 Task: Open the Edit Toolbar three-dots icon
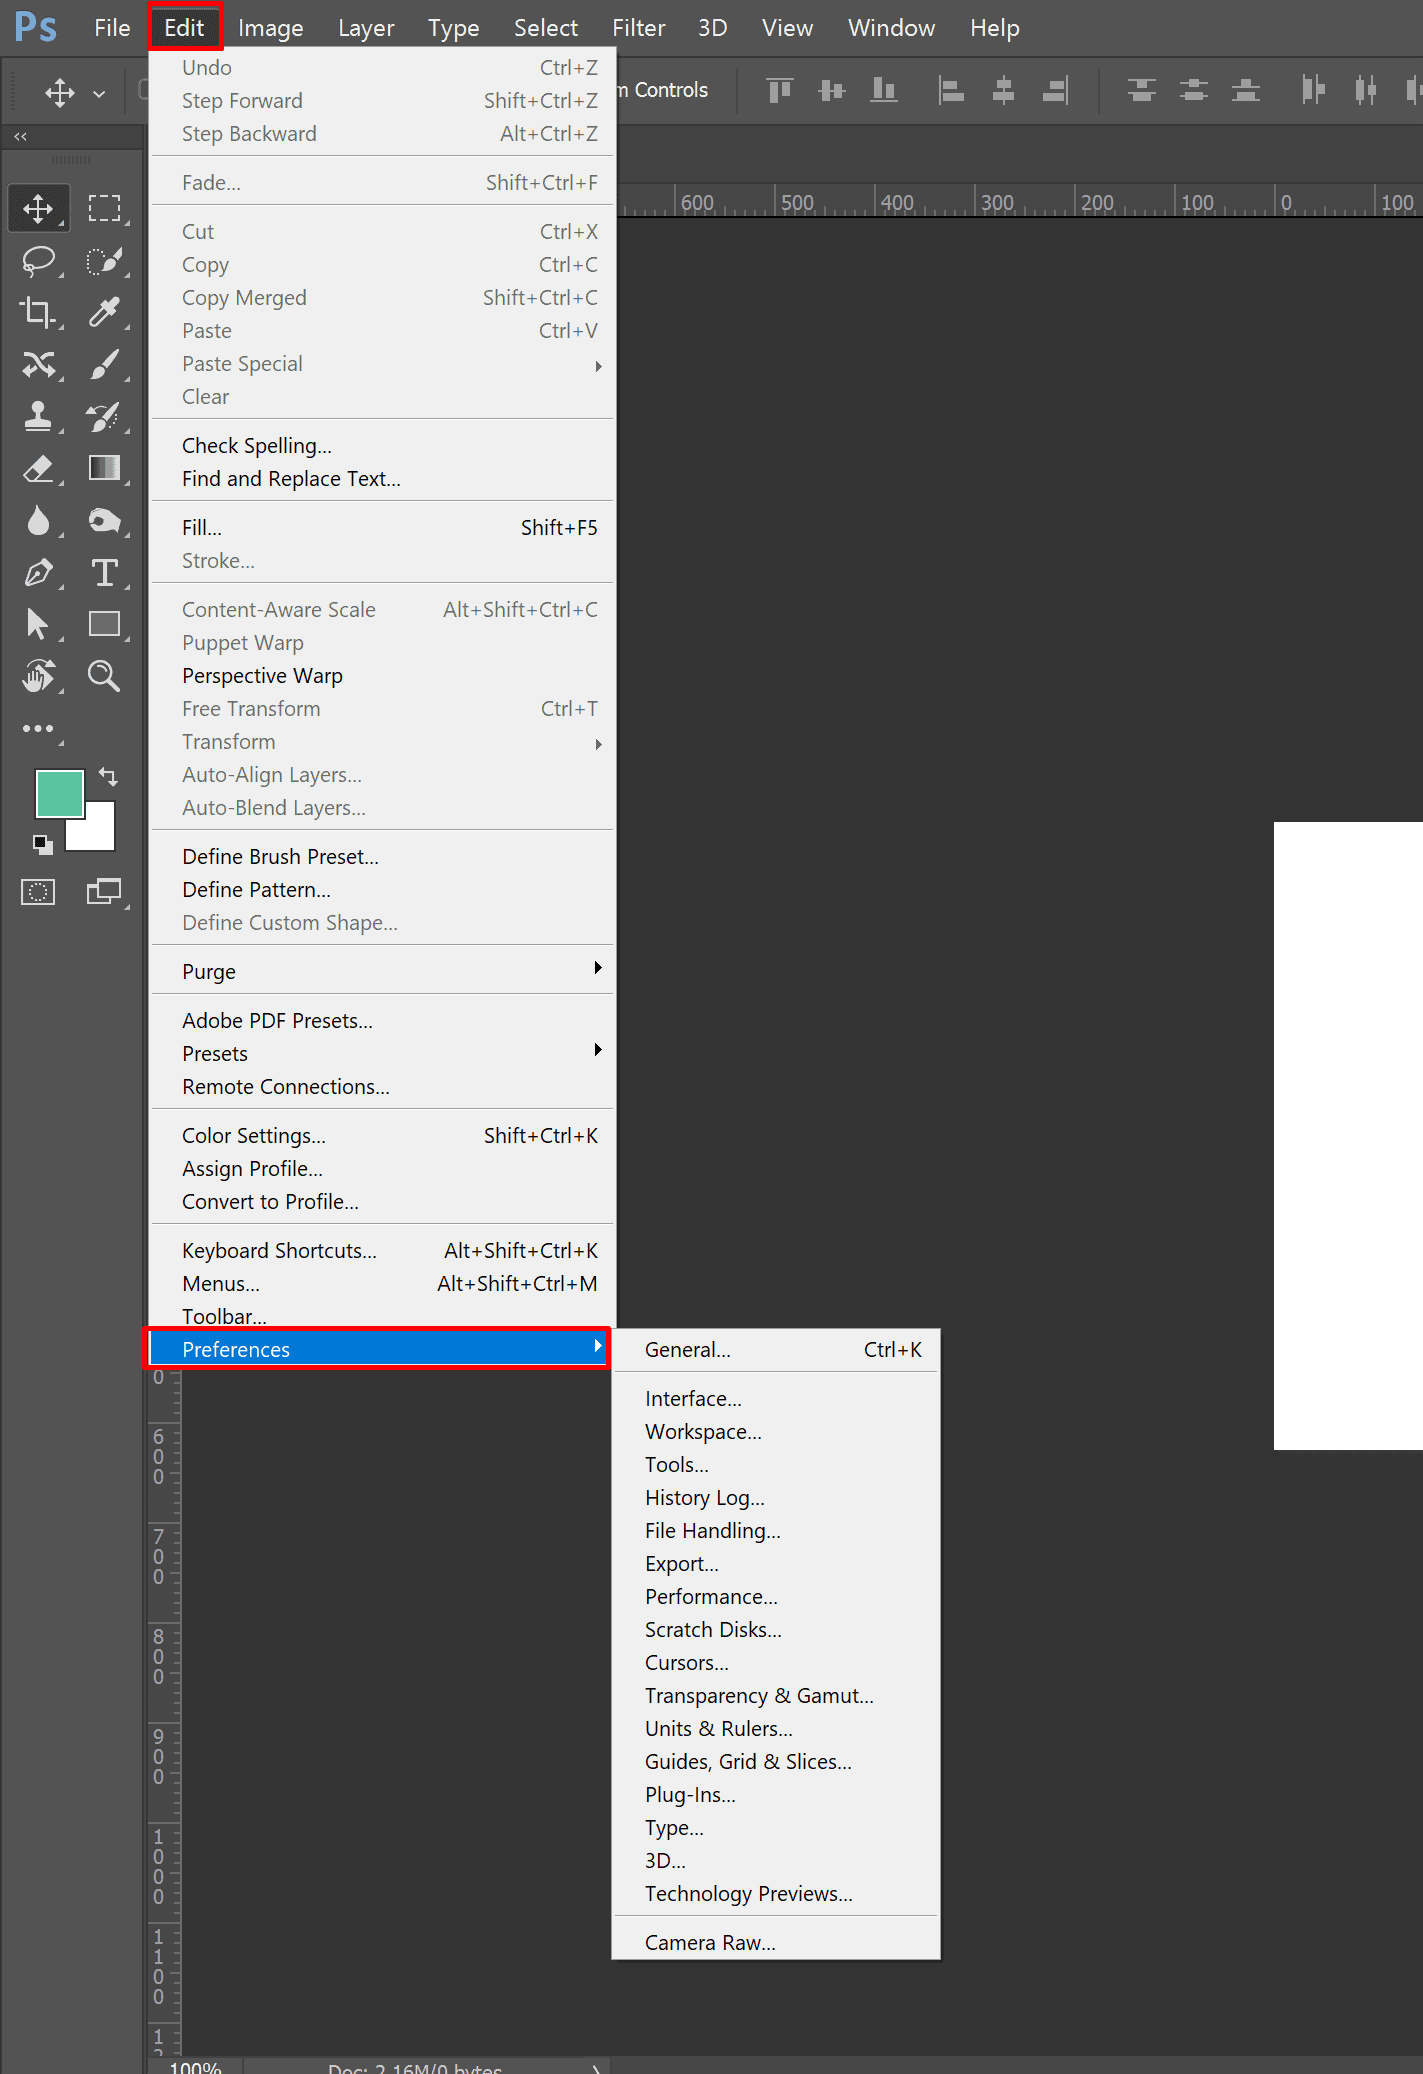38,729
